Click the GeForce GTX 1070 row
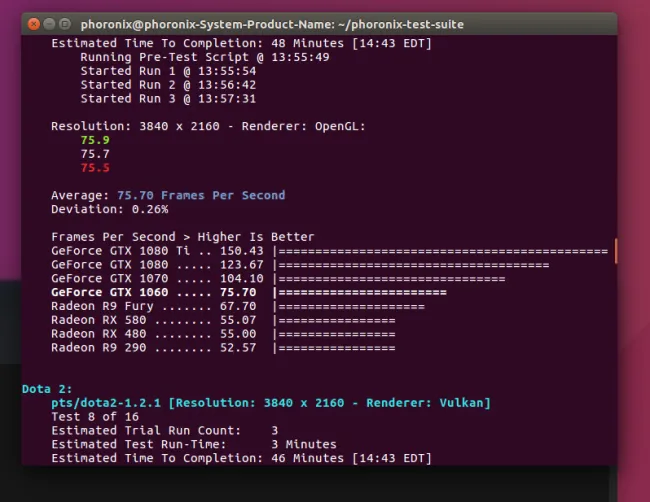This screenshot has height=502, width=650. click(x=278, y=279)
